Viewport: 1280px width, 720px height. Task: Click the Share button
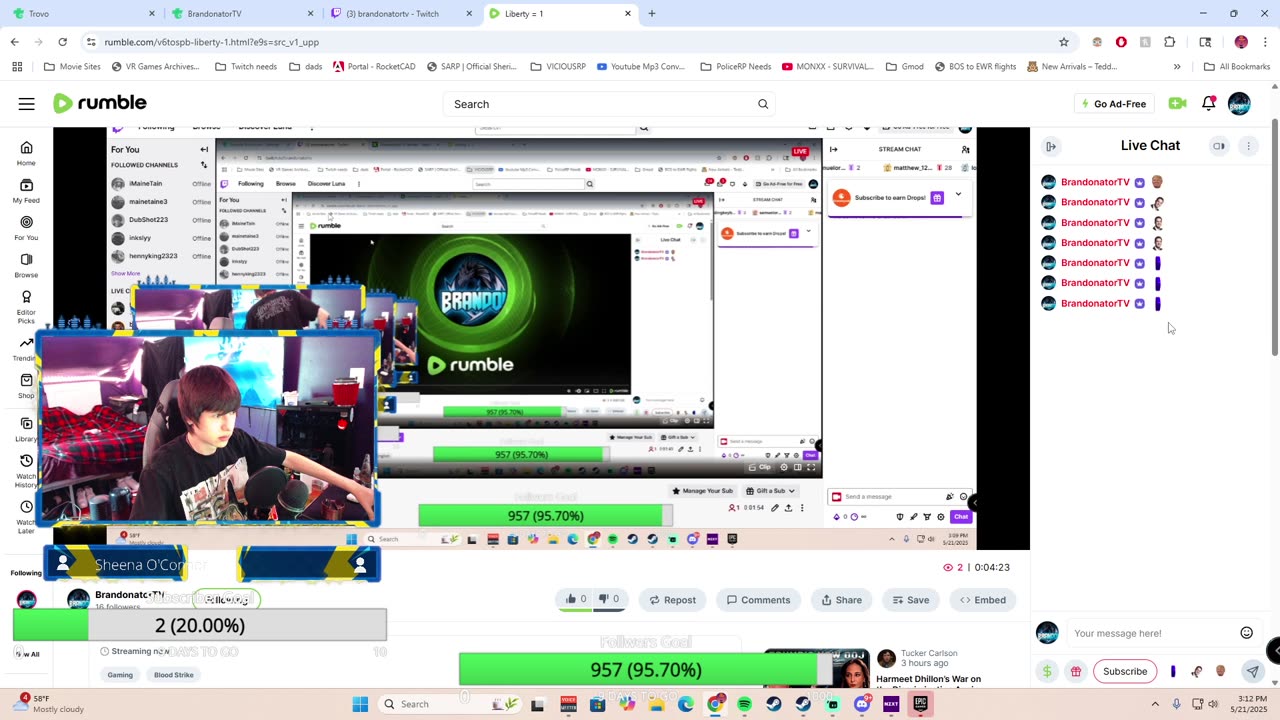tap(841, 600)
